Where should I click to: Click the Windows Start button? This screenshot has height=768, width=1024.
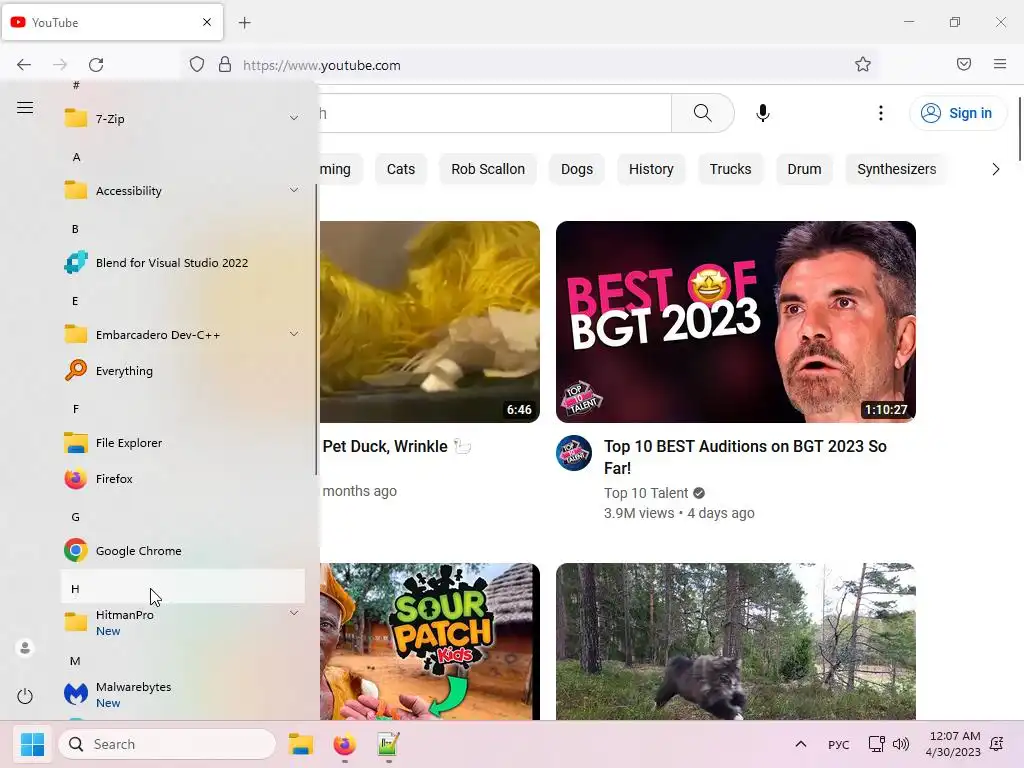pyautogui.click(x=32, y=744)
